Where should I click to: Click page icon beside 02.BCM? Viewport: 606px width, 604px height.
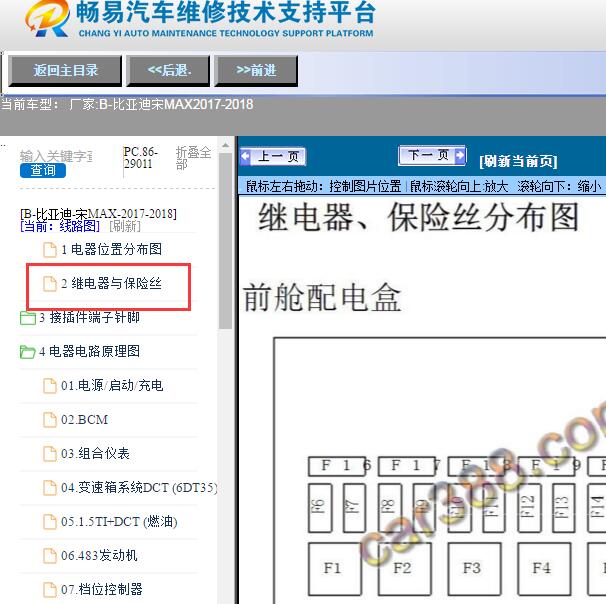49,420
